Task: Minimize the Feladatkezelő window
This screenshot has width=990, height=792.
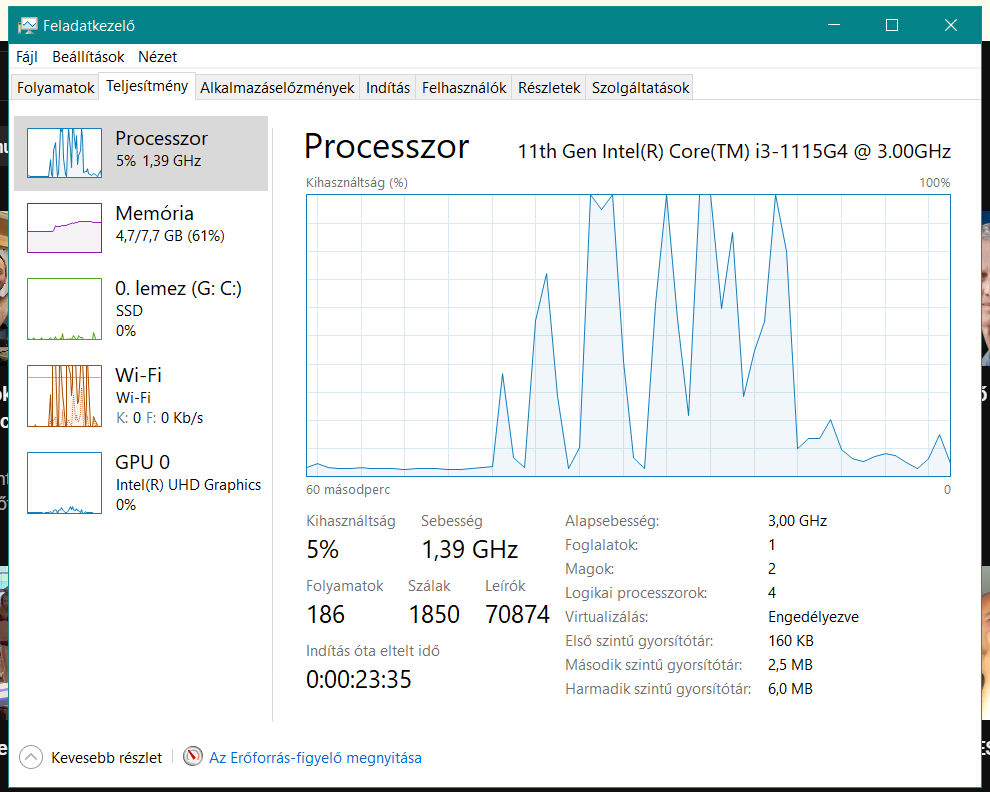Action: (x=834, y=25)
